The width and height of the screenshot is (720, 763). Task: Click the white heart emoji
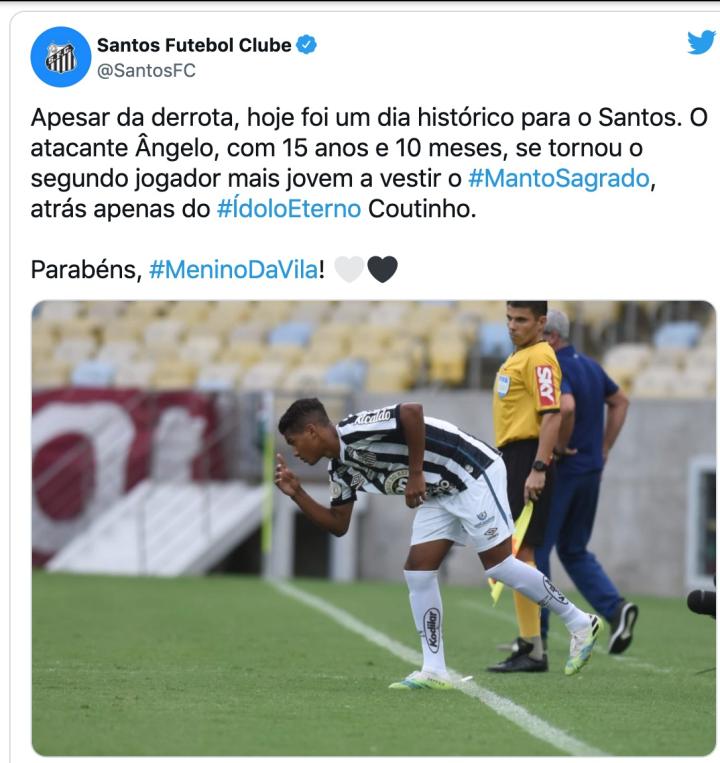(x=349, y=269)
